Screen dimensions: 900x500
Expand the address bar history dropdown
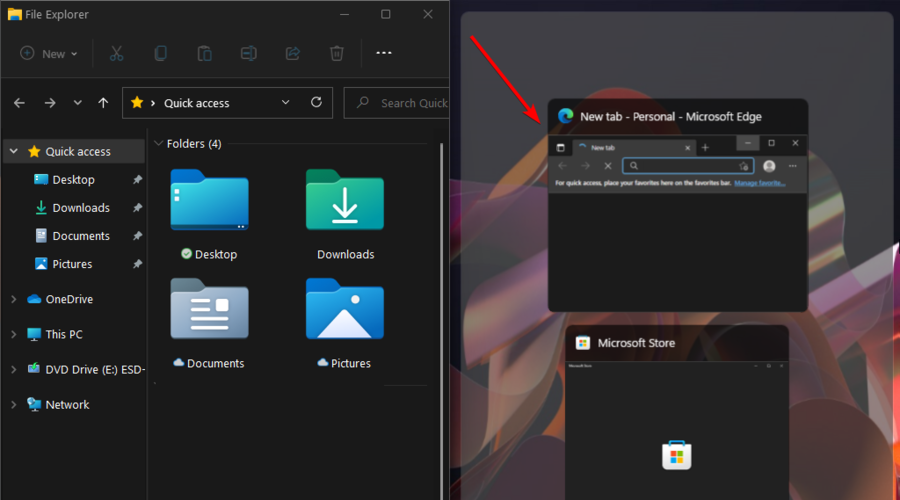(285, 102)
